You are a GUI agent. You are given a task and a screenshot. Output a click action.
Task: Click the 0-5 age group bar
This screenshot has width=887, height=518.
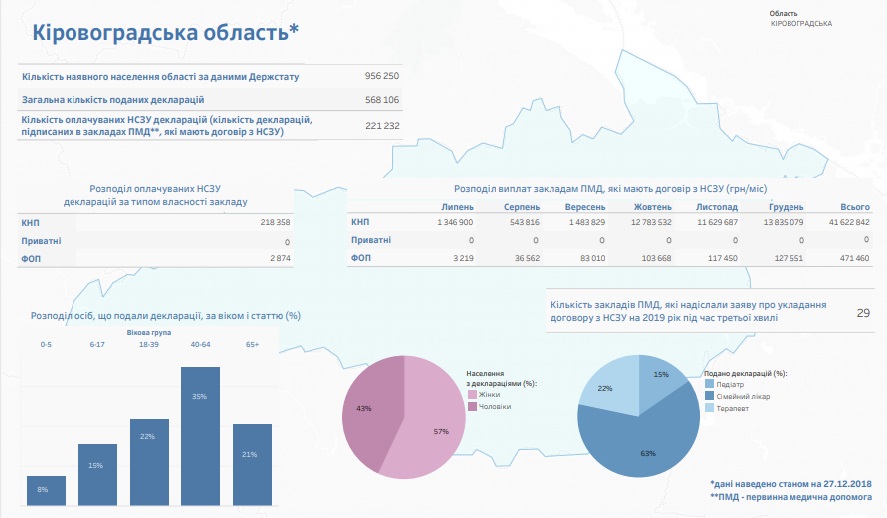pyautogui.click(x=46, y=490)
